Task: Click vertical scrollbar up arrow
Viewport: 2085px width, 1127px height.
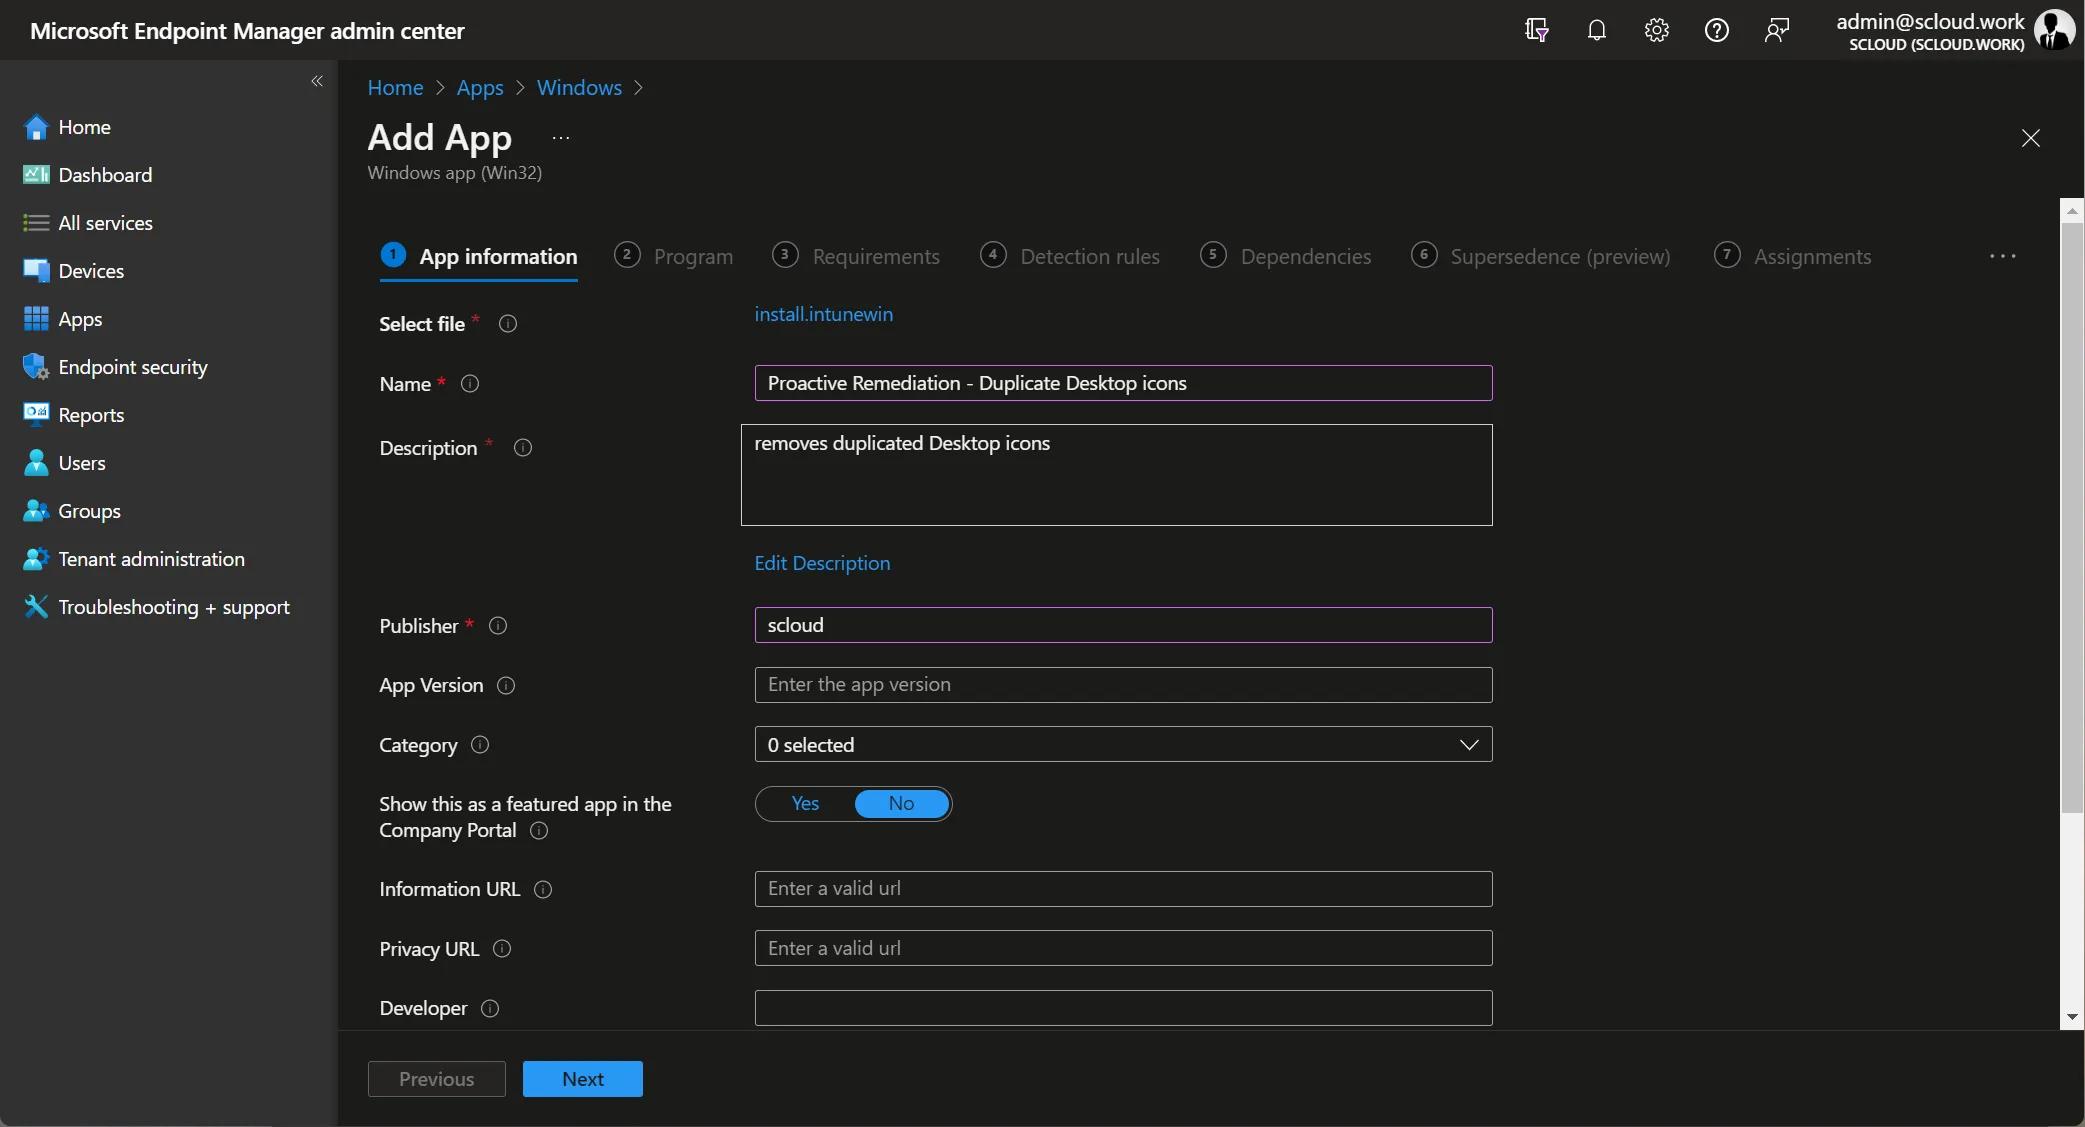Action: 2072,210
